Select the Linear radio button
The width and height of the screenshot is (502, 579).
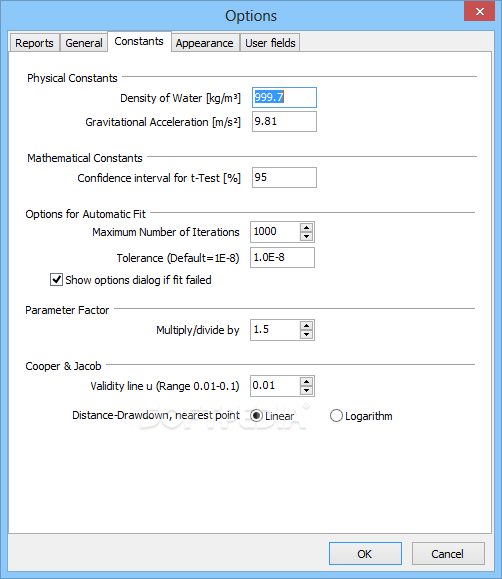256,416
